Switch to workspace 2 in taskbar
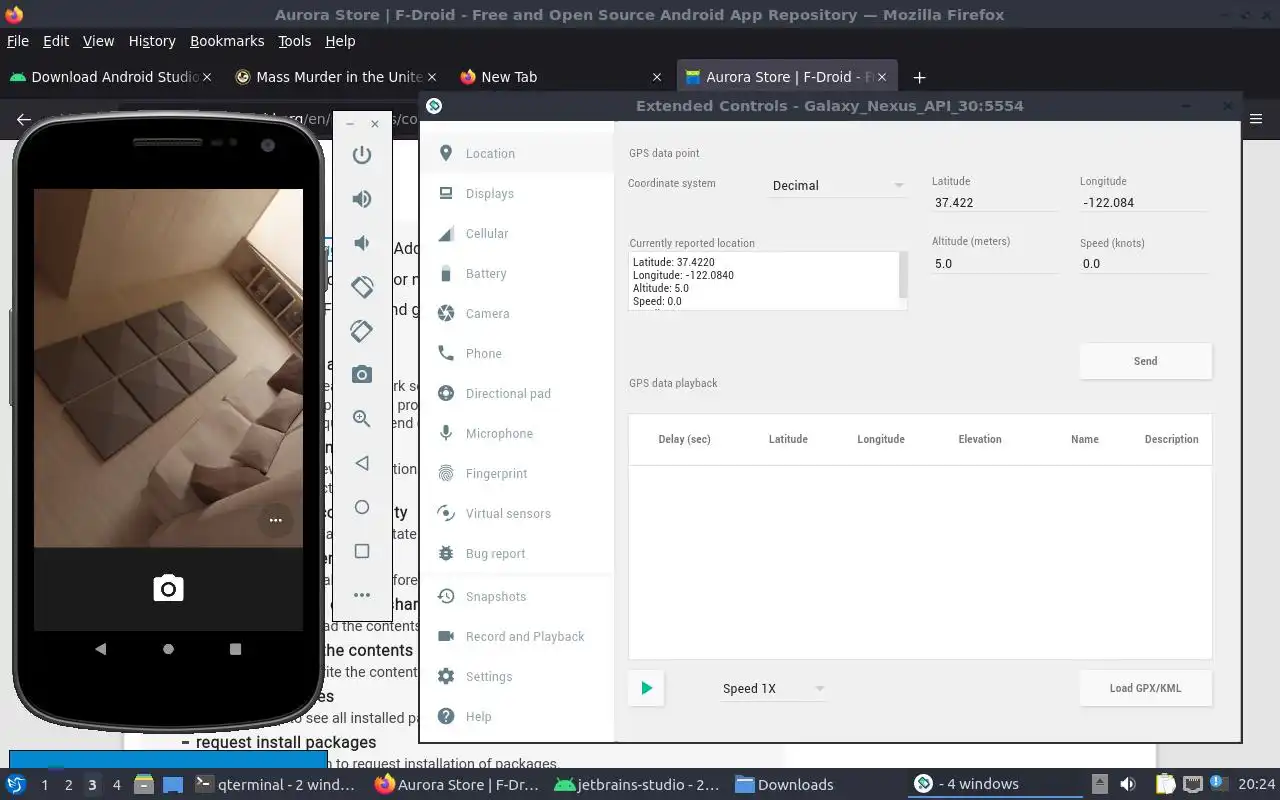 [68, 785]
